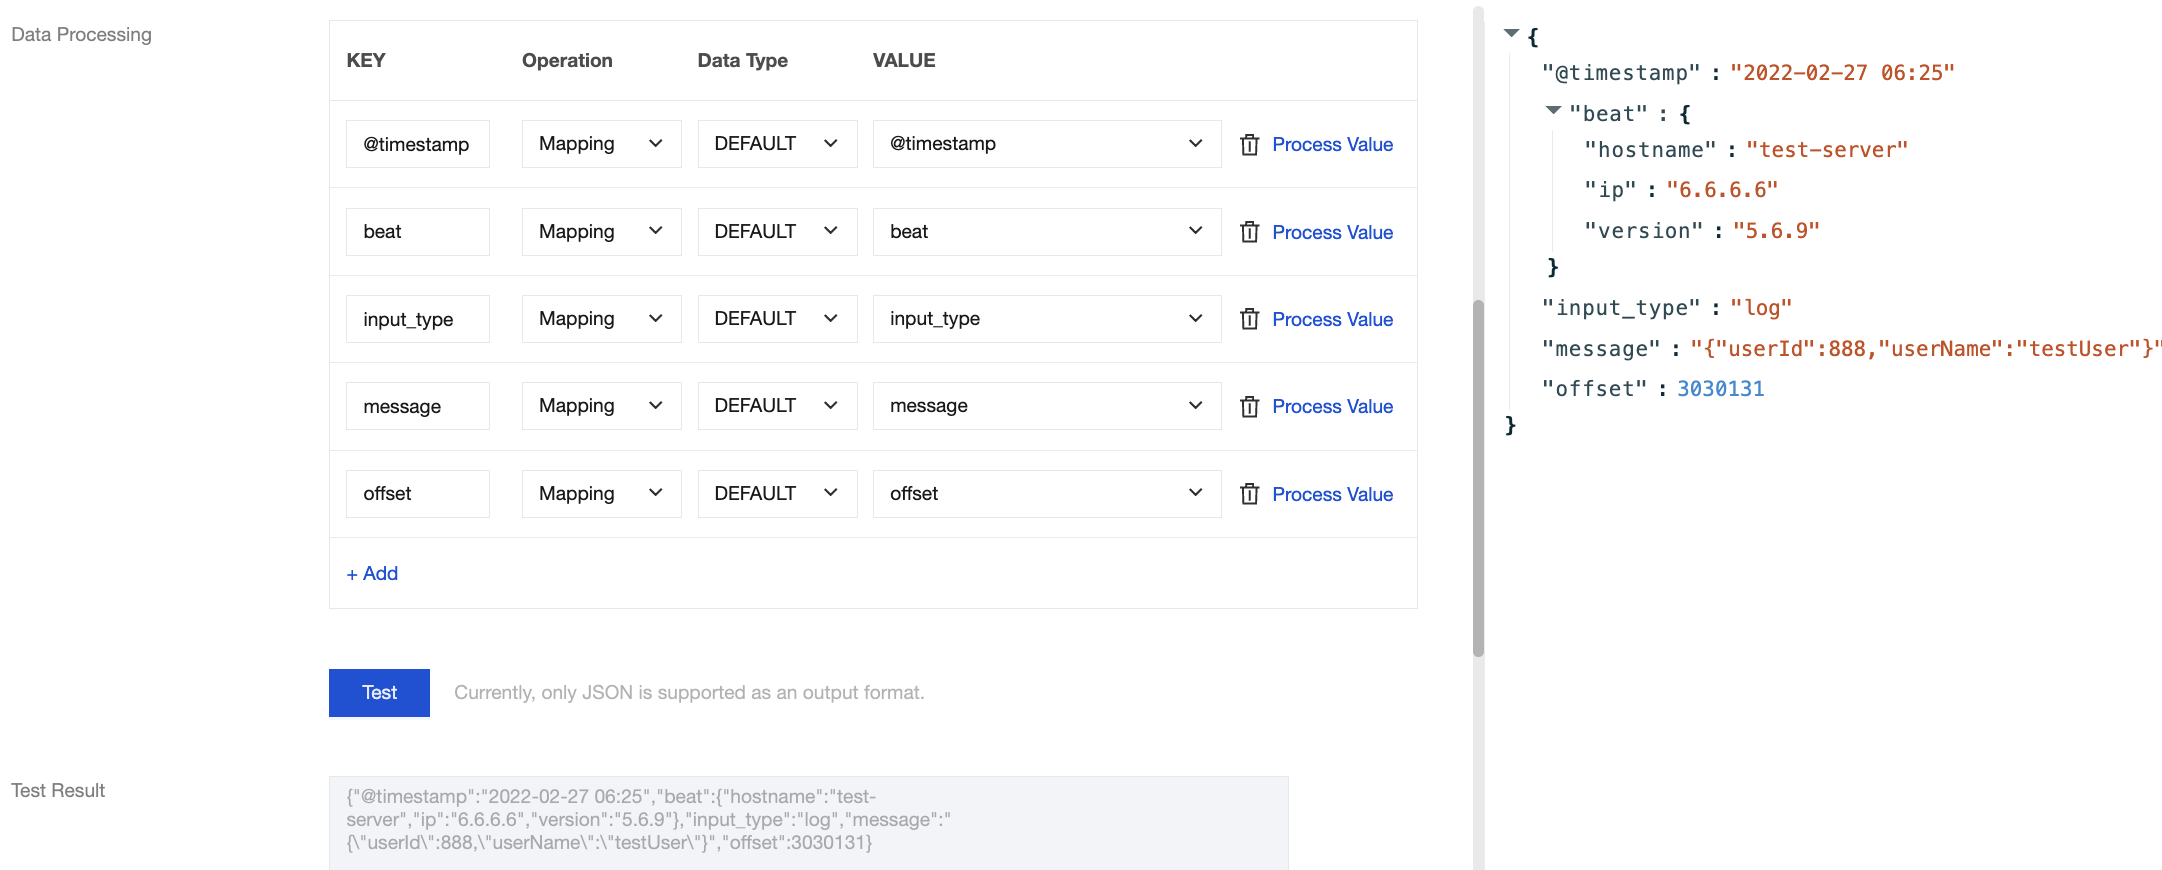Viewport: 2162px width, 870px height.
Task: Collapse the root JSON object triangle
Action: [1511, 34]
